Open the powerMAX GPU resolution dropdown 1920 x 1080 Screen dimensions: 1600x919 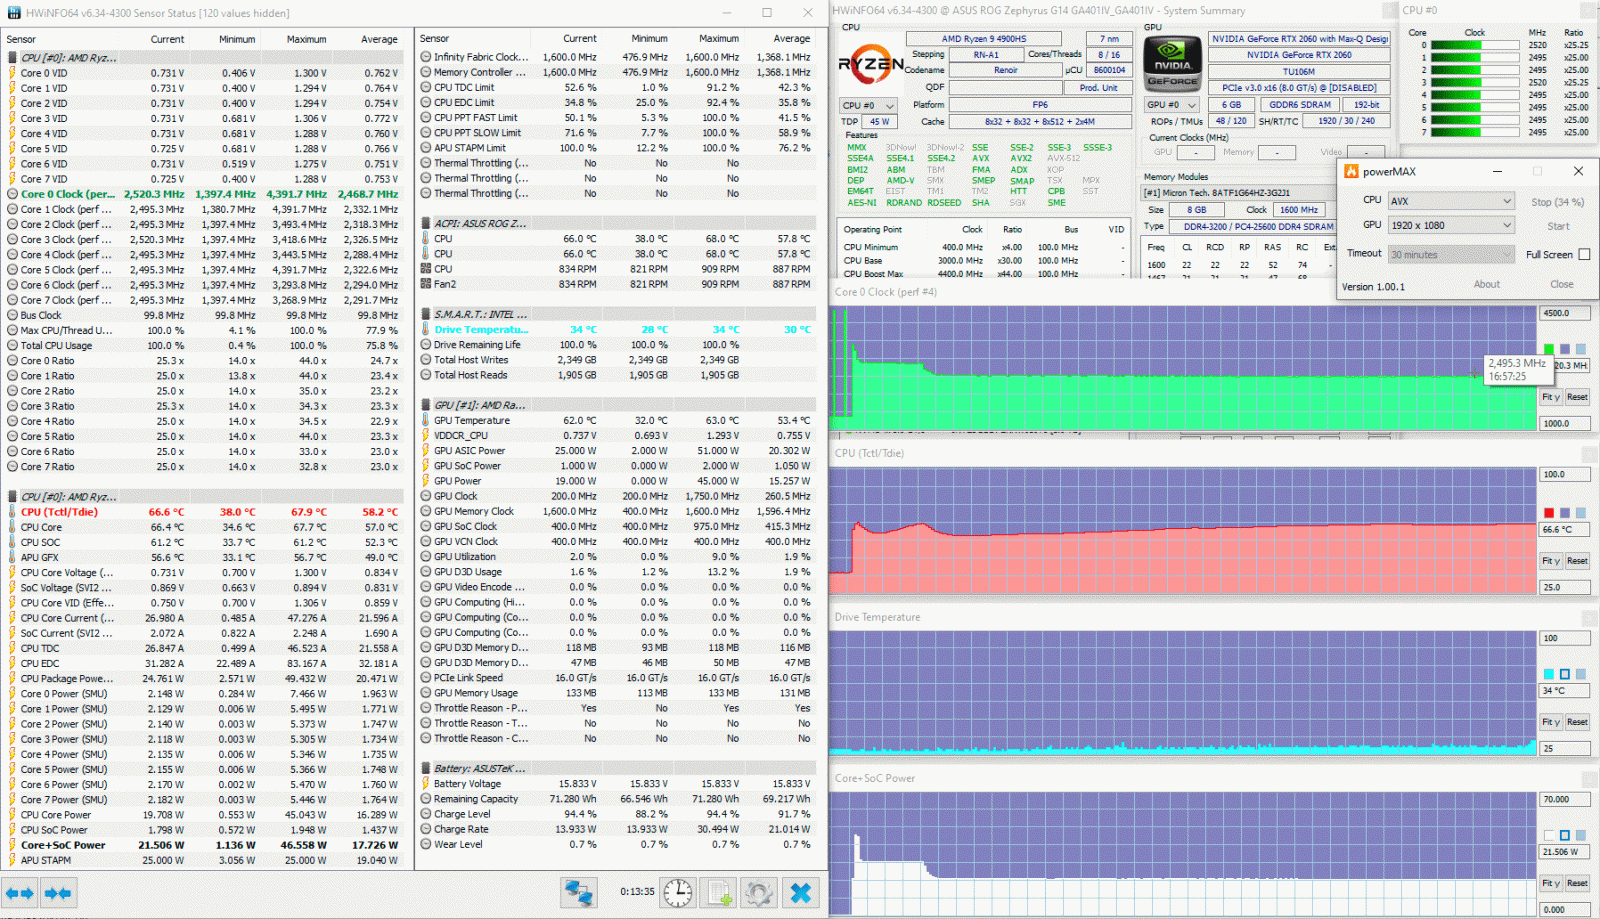(x=1451, y=225)
